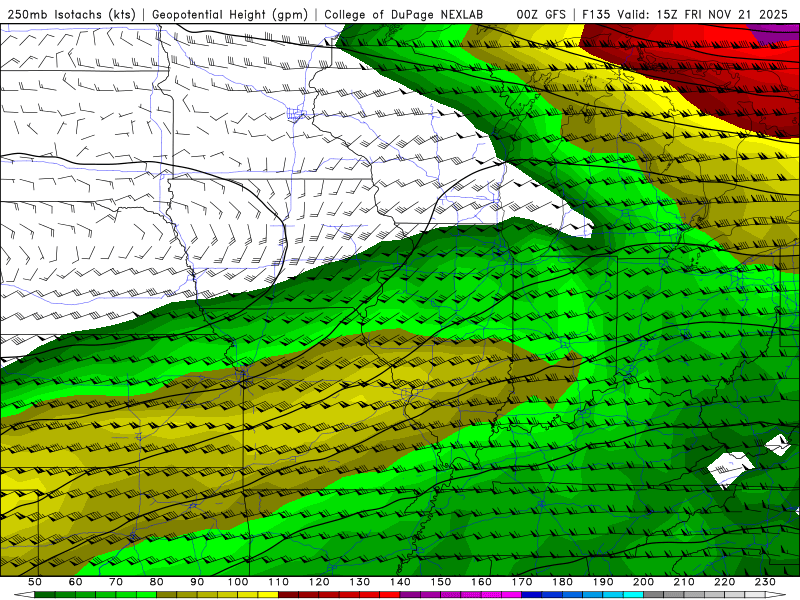
Task: Click the 160 label on the color scale
Action: [481, 582]
